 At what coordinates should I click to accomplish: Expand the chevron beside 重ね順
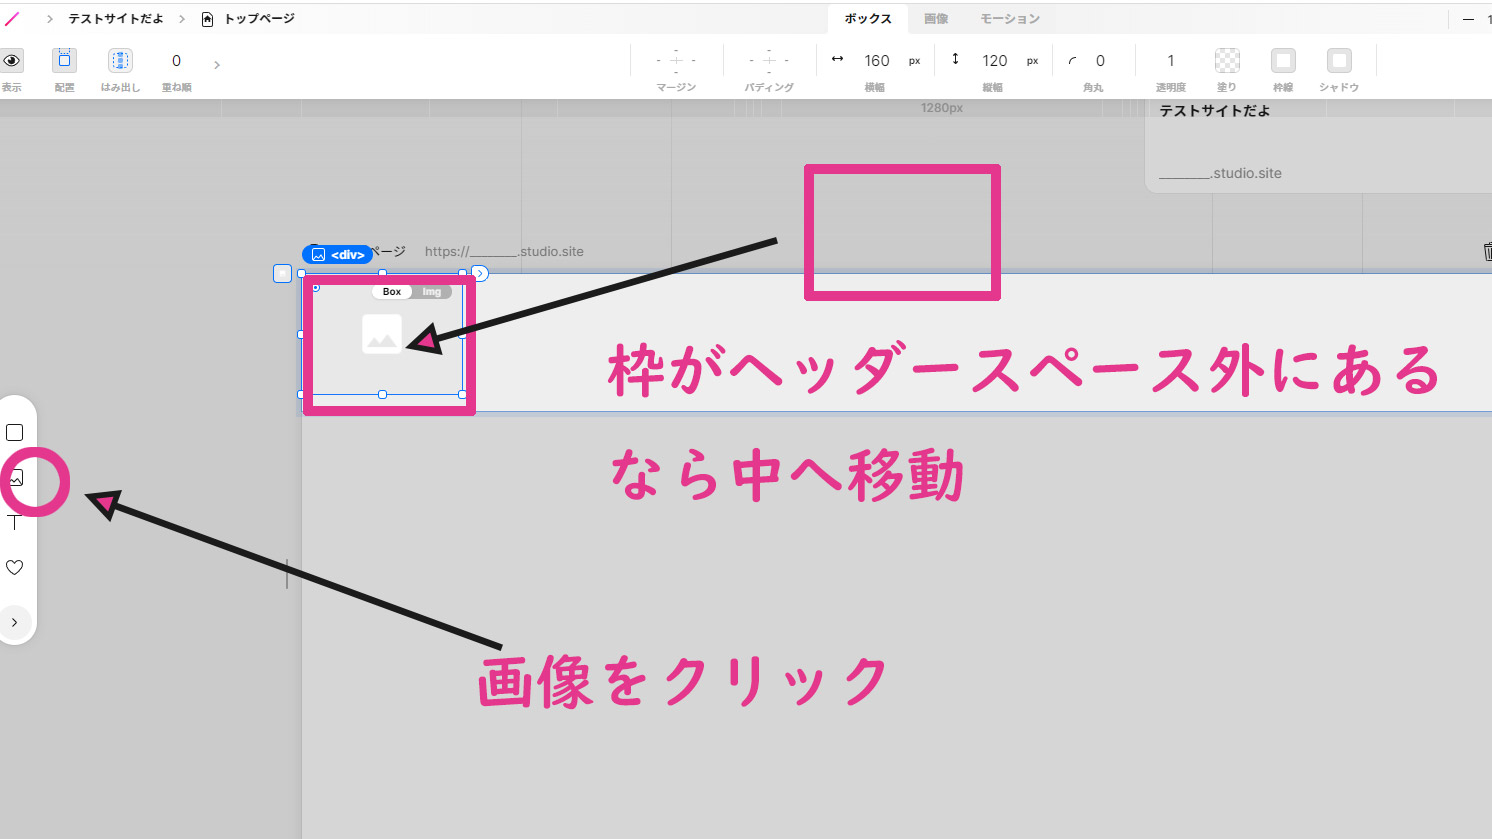(217, 65)
